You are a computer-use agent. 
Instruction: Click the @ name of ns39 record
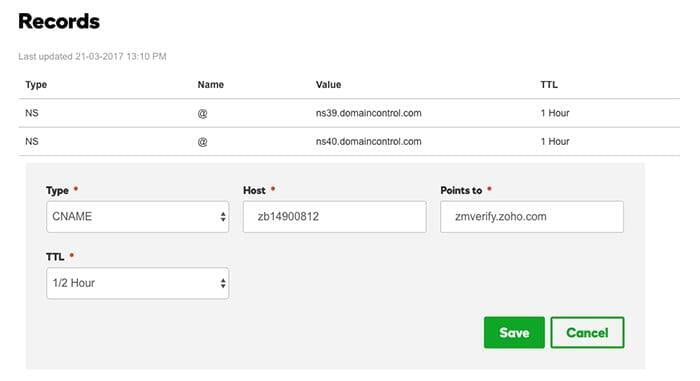pyautogui.click(x=202, y=113)
